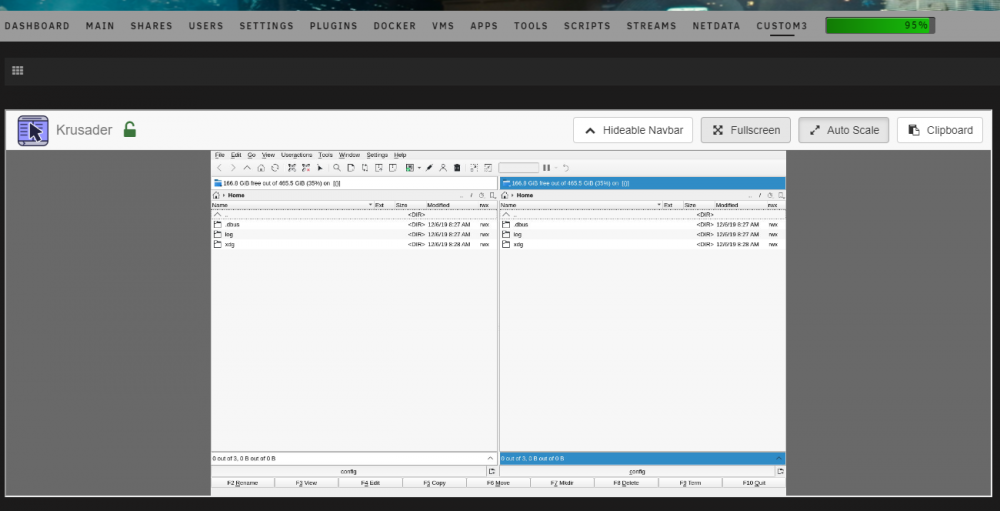Toggle the Auto Scale button
The height and width of the screenshot is (511, 1000).
(844, 130)
